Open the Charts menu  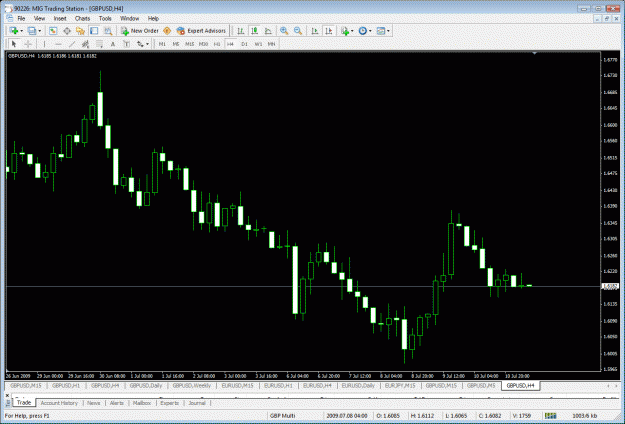pos(82,18)
